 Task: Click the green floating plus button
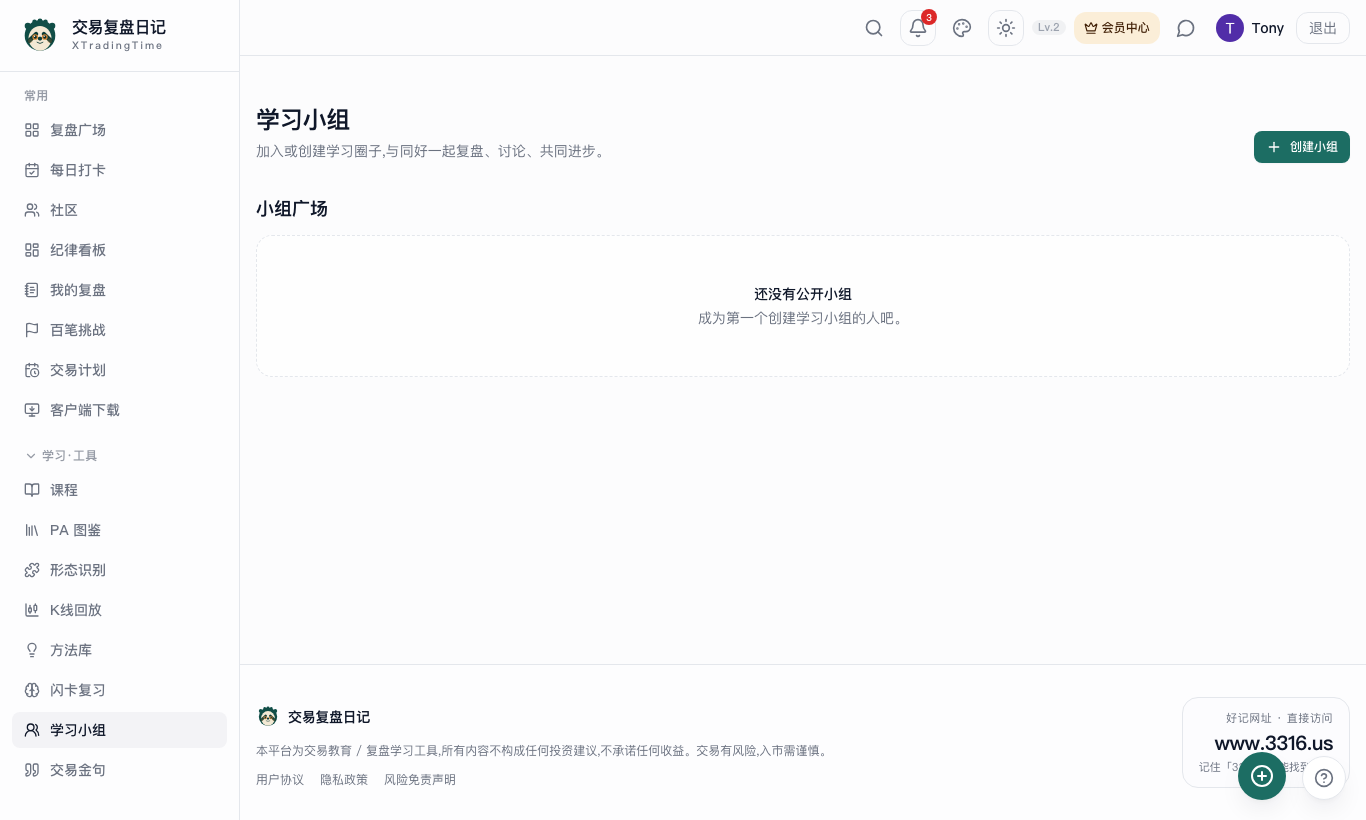[x=1262, y=776]
